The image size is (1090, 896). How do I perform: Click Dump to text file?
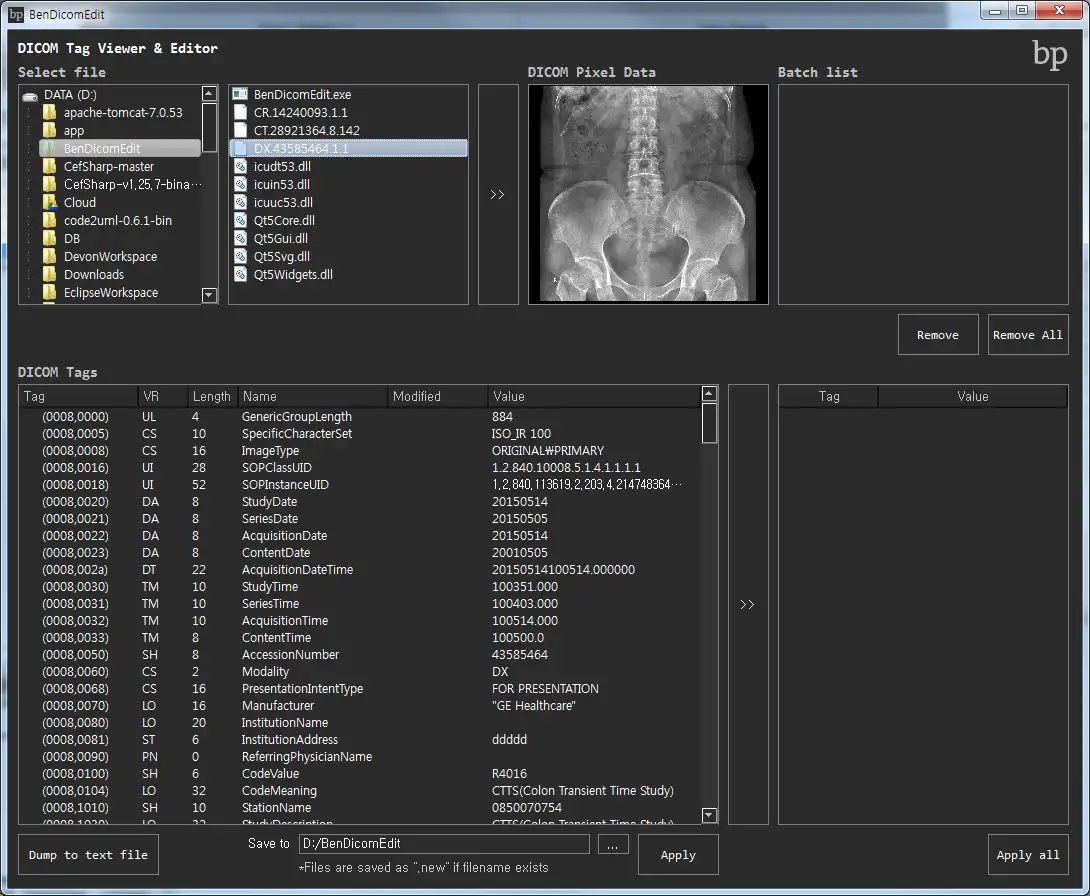(88, 855)
